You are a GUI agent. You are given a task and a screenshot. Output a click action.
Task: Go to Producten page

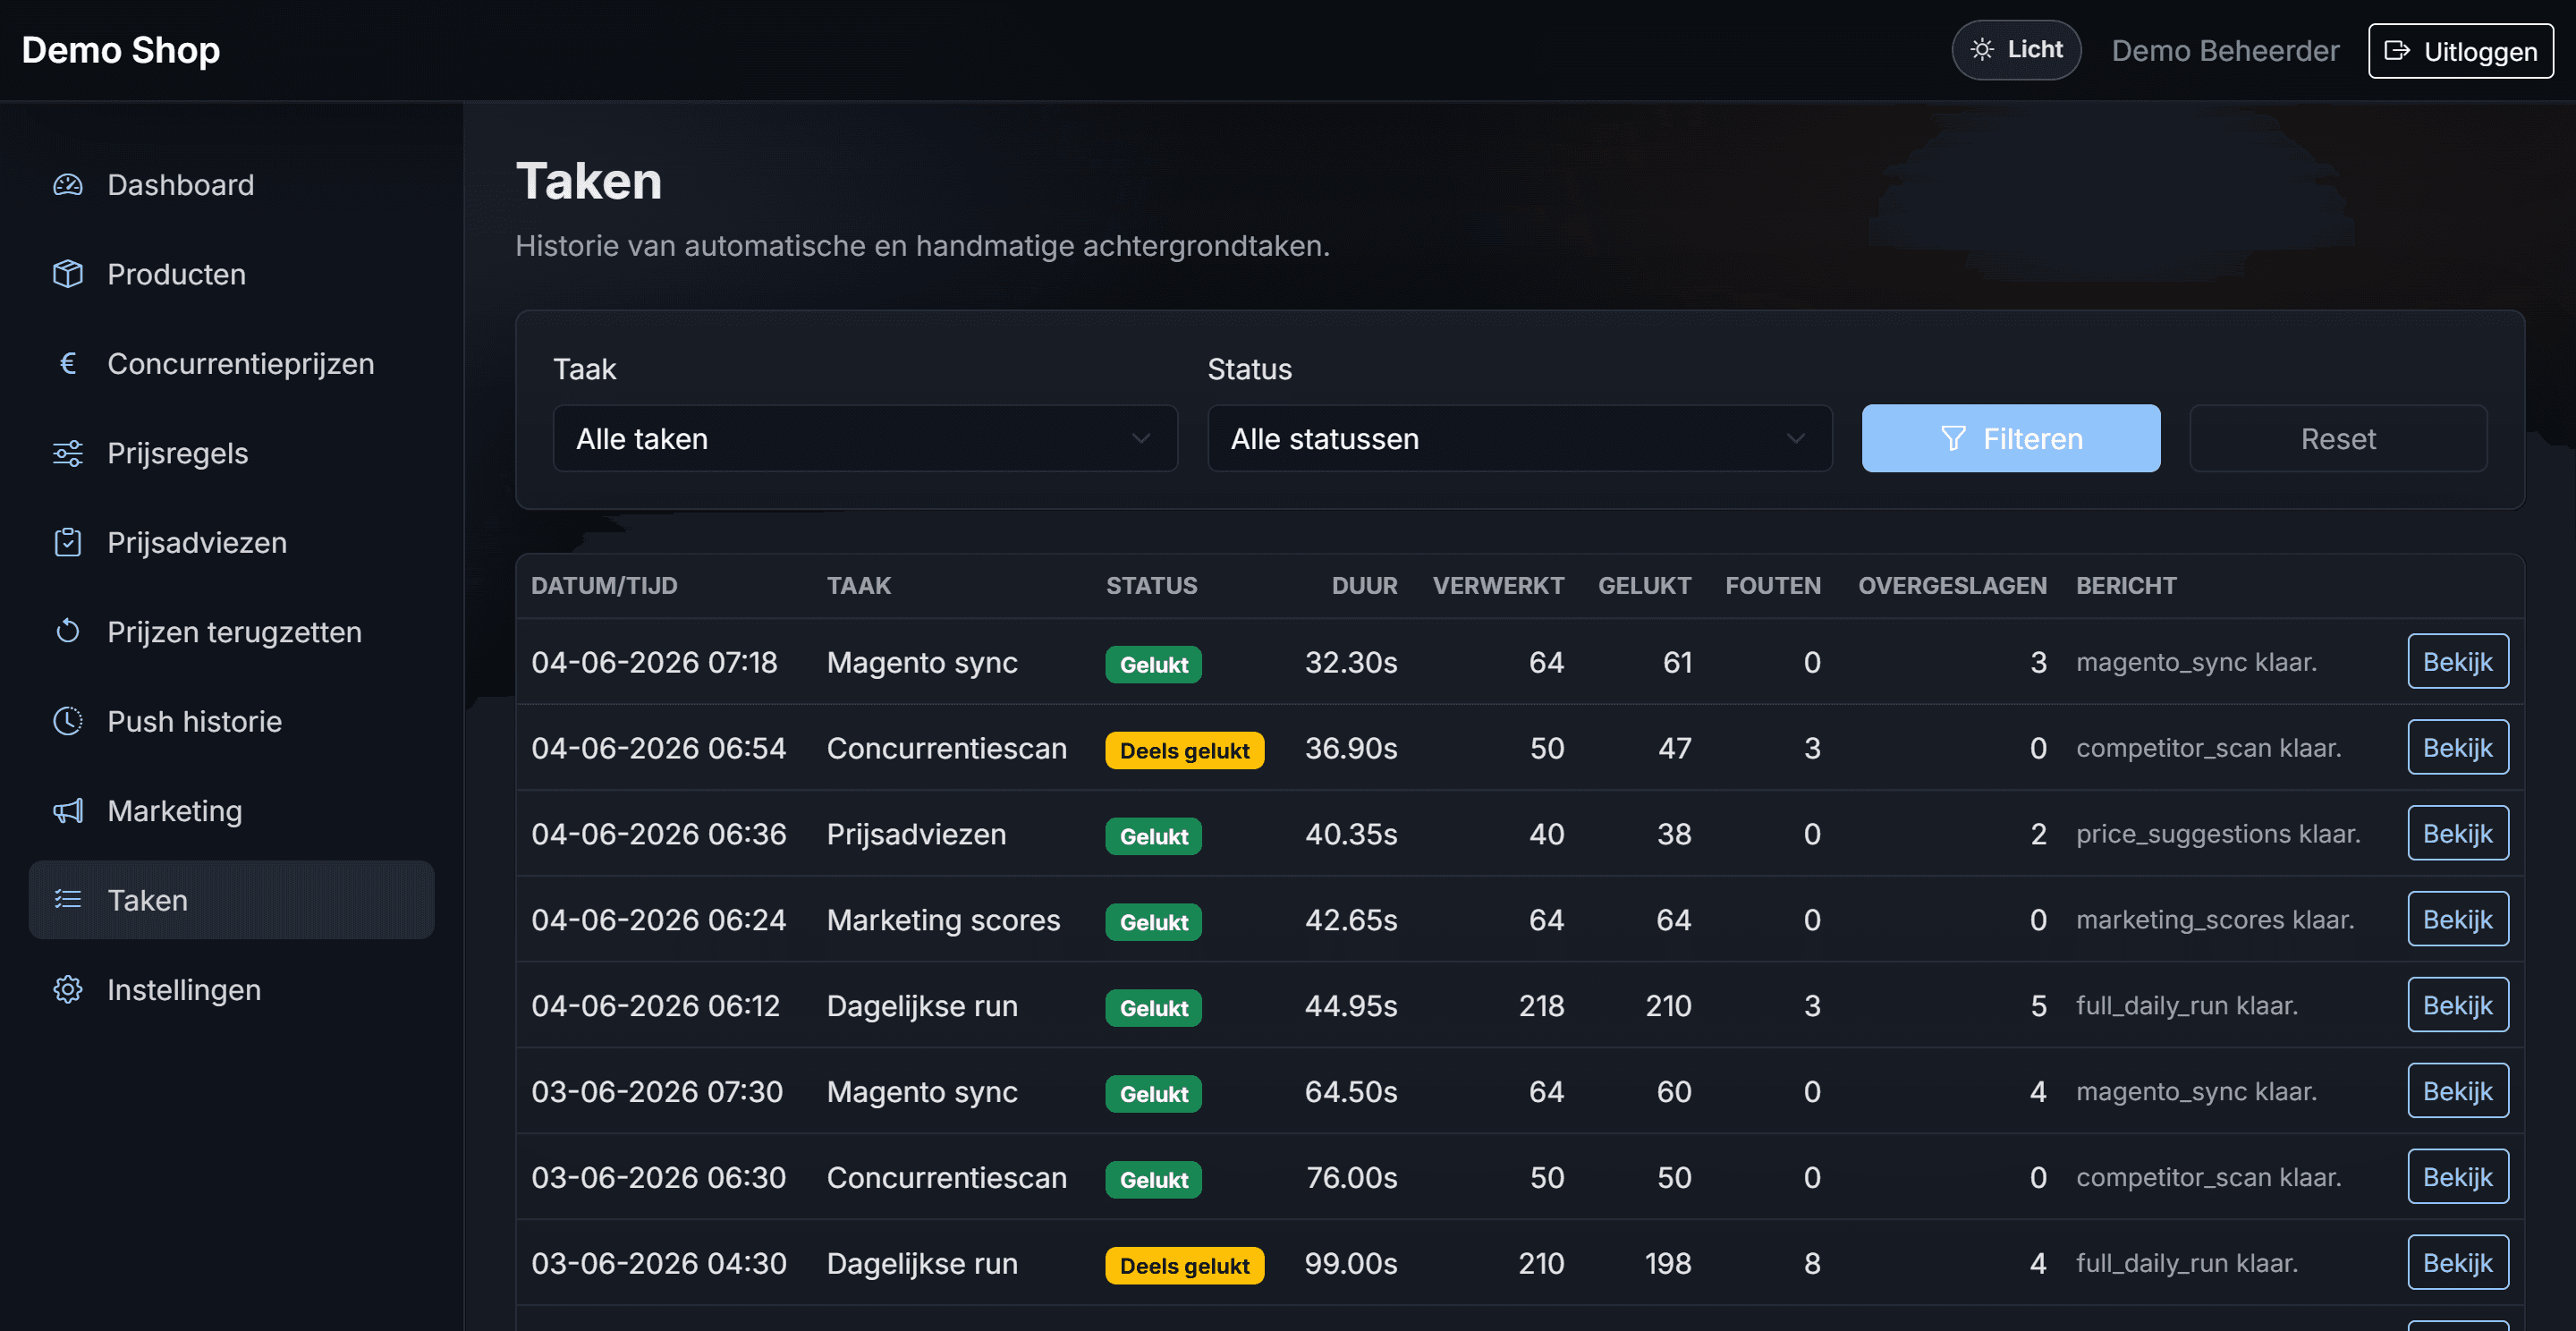coord(232,274)
